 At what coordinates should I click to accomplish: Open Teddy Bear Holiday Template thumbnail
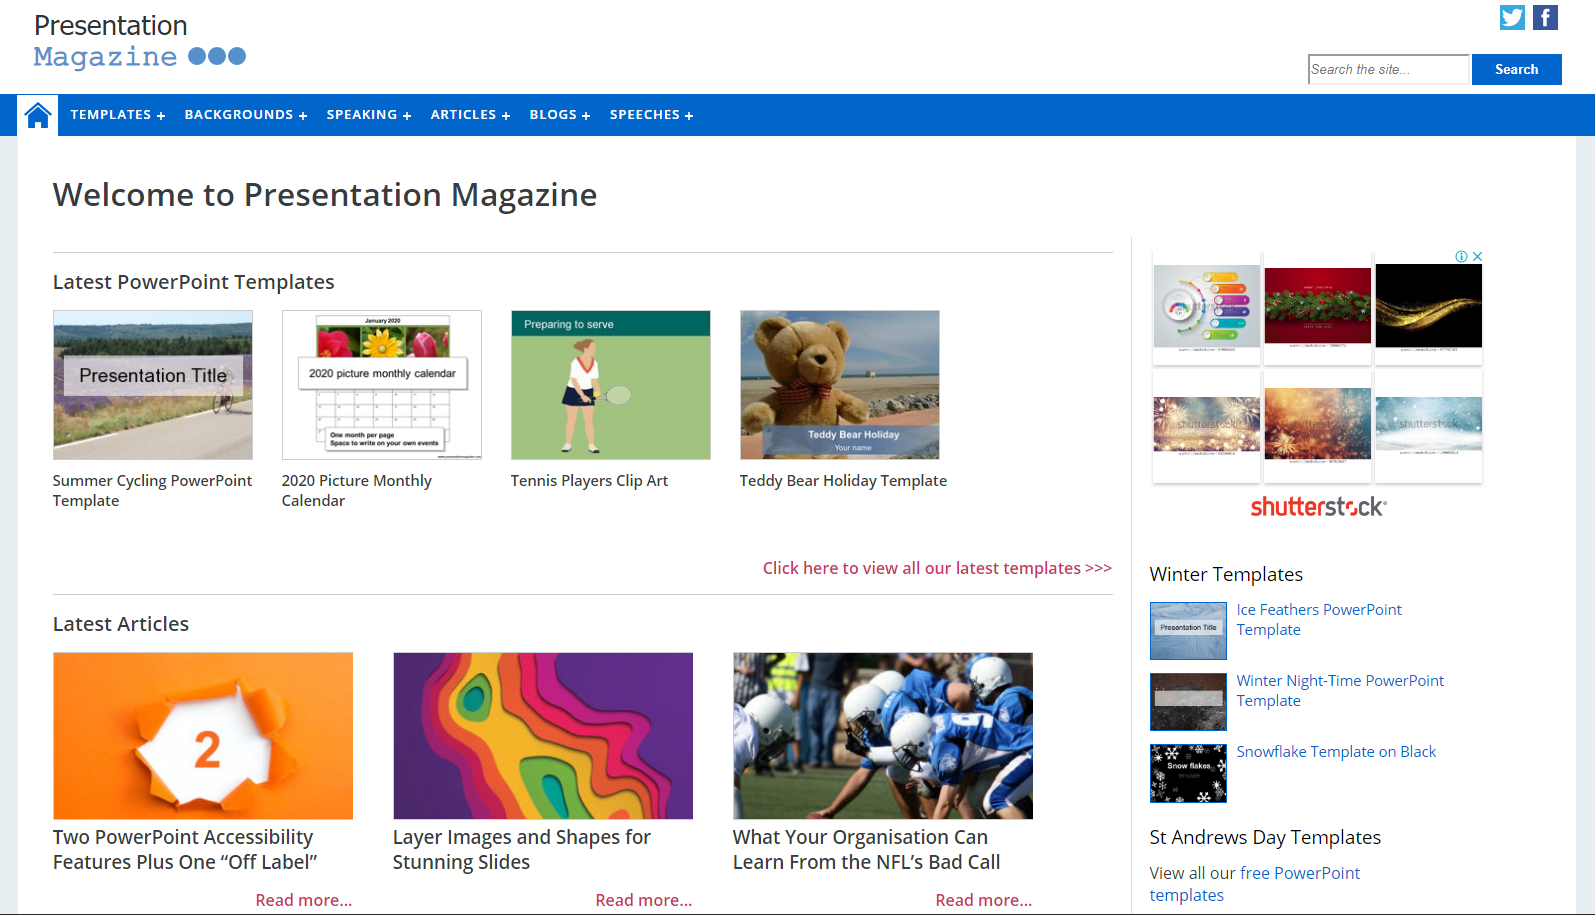pos(839,385)
